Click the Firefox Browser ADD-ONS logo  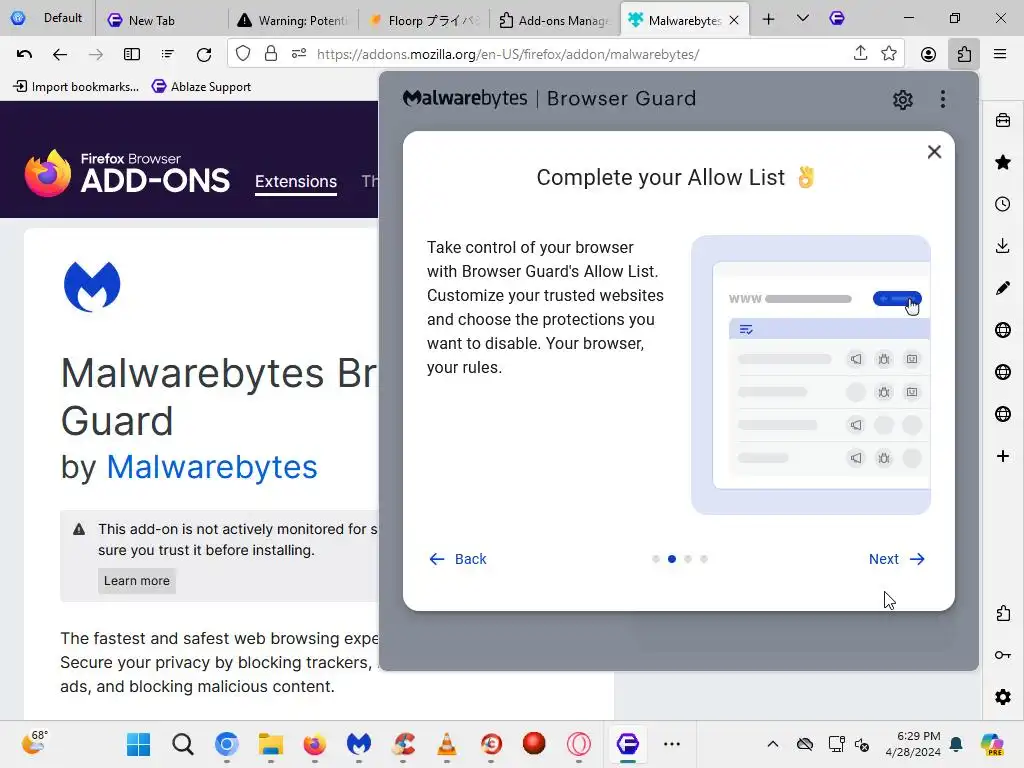127,173
